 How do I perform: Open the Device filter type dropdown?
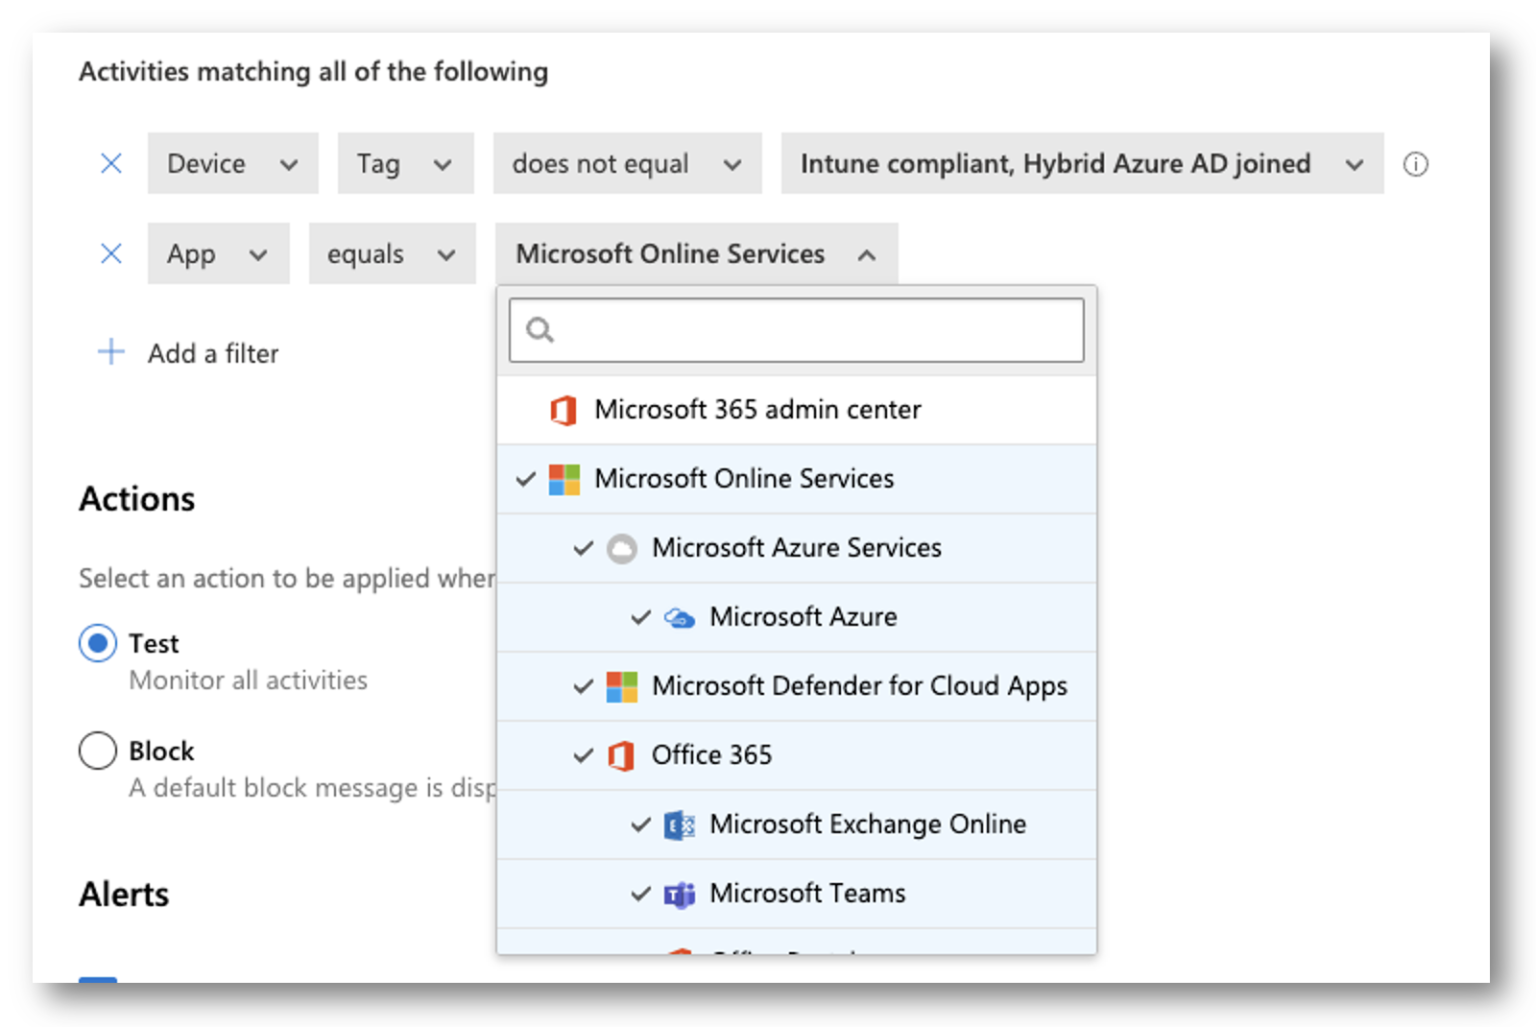point(233,163)
